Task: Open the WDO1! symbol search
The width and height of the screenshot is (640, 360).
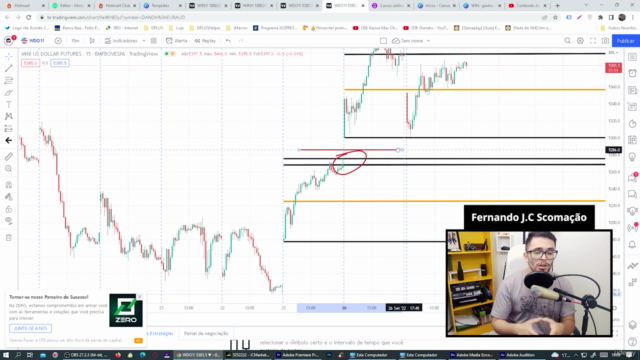Action: coord(33,41)
